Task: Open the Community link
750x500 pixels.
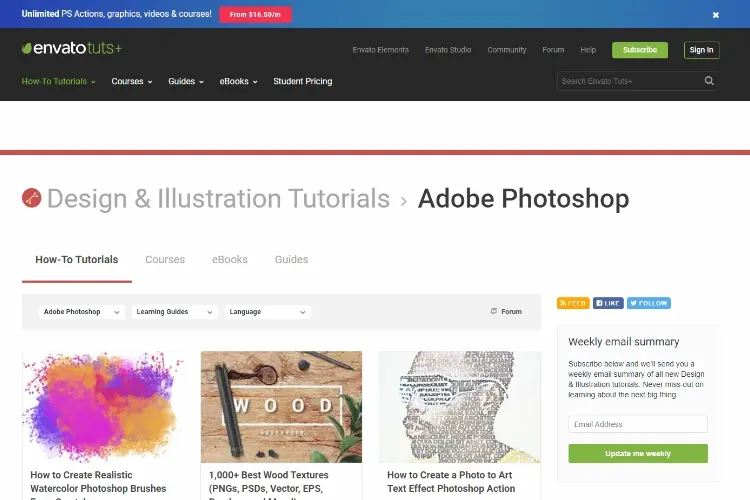Action: click(x=507, y=50)
